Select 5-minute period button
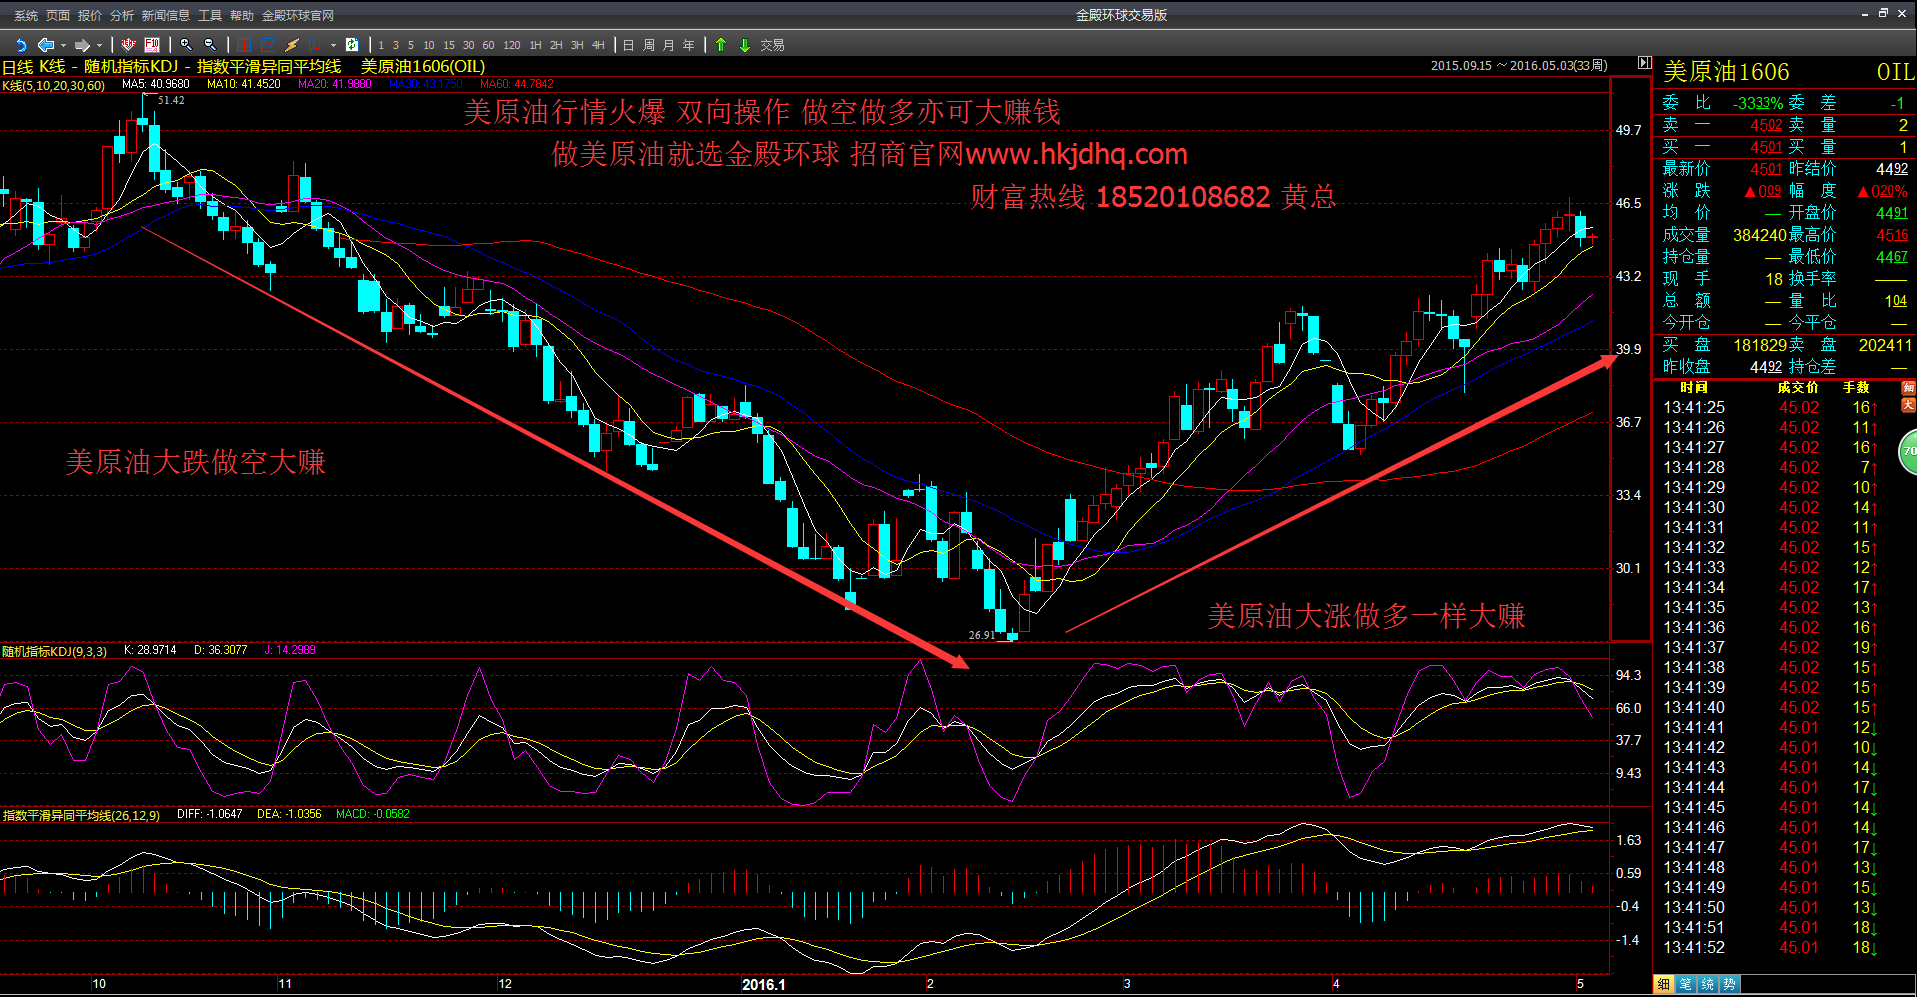Image resolution: width=1917 pixels, height=997 pixels. click(411, 45)
